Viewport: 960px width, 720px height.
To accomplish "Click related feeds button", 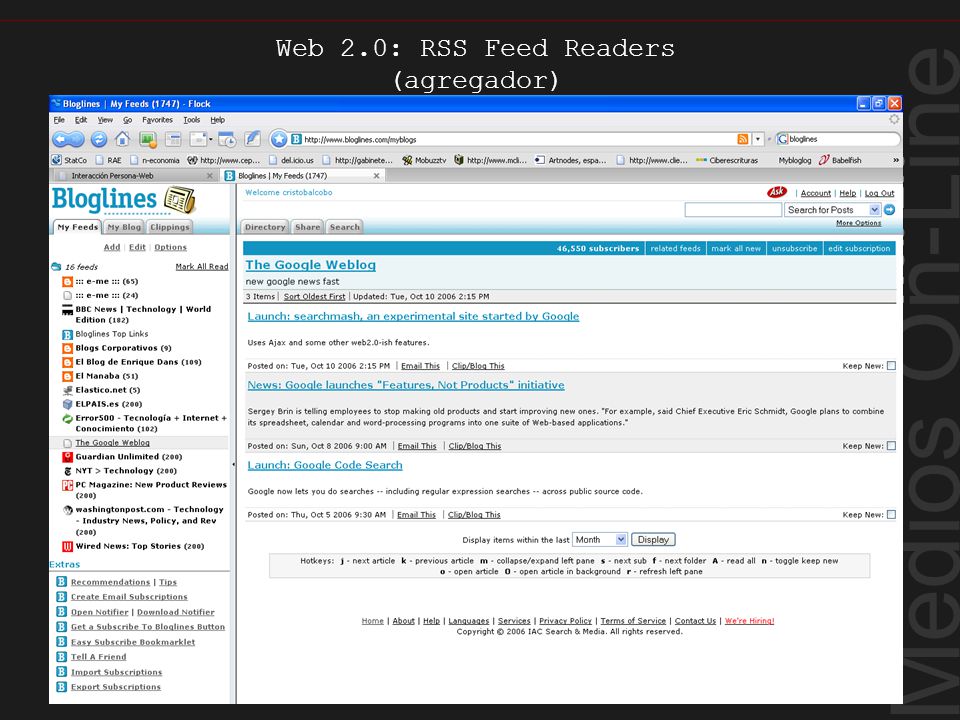I will 675,249.
